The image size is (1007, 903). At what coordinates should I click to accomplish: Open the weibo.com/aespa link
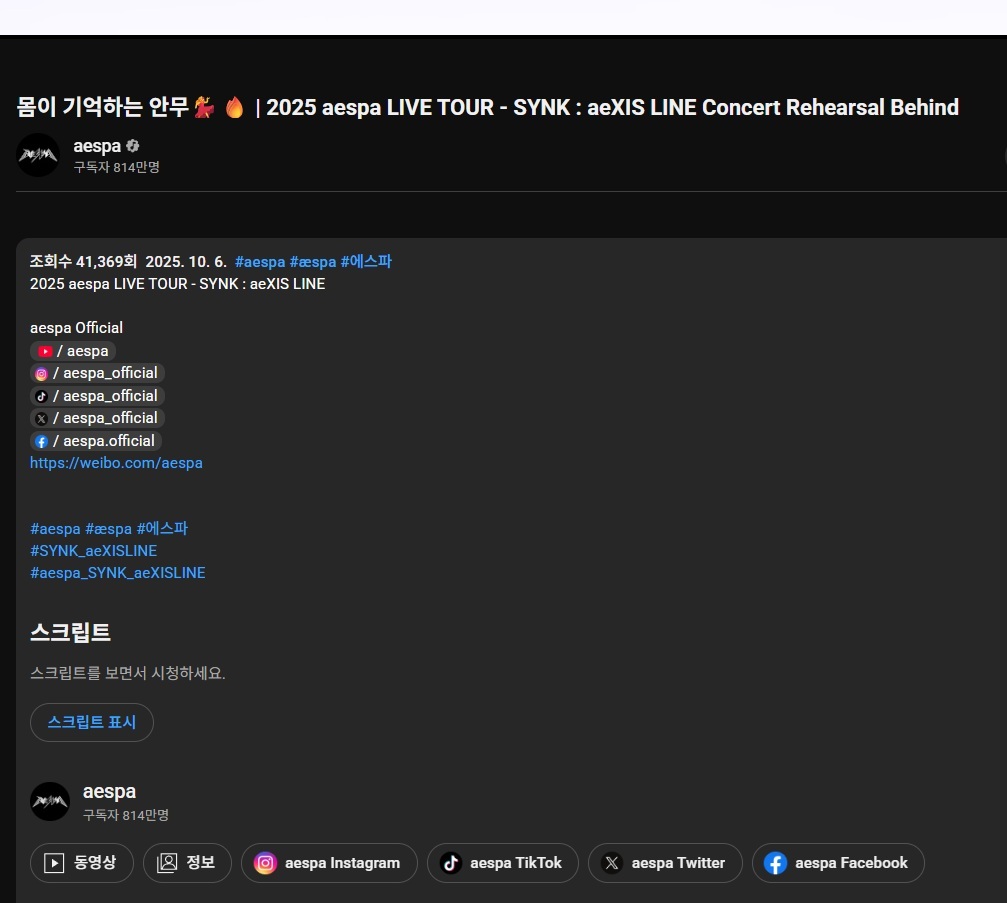(x=116, y=463)
